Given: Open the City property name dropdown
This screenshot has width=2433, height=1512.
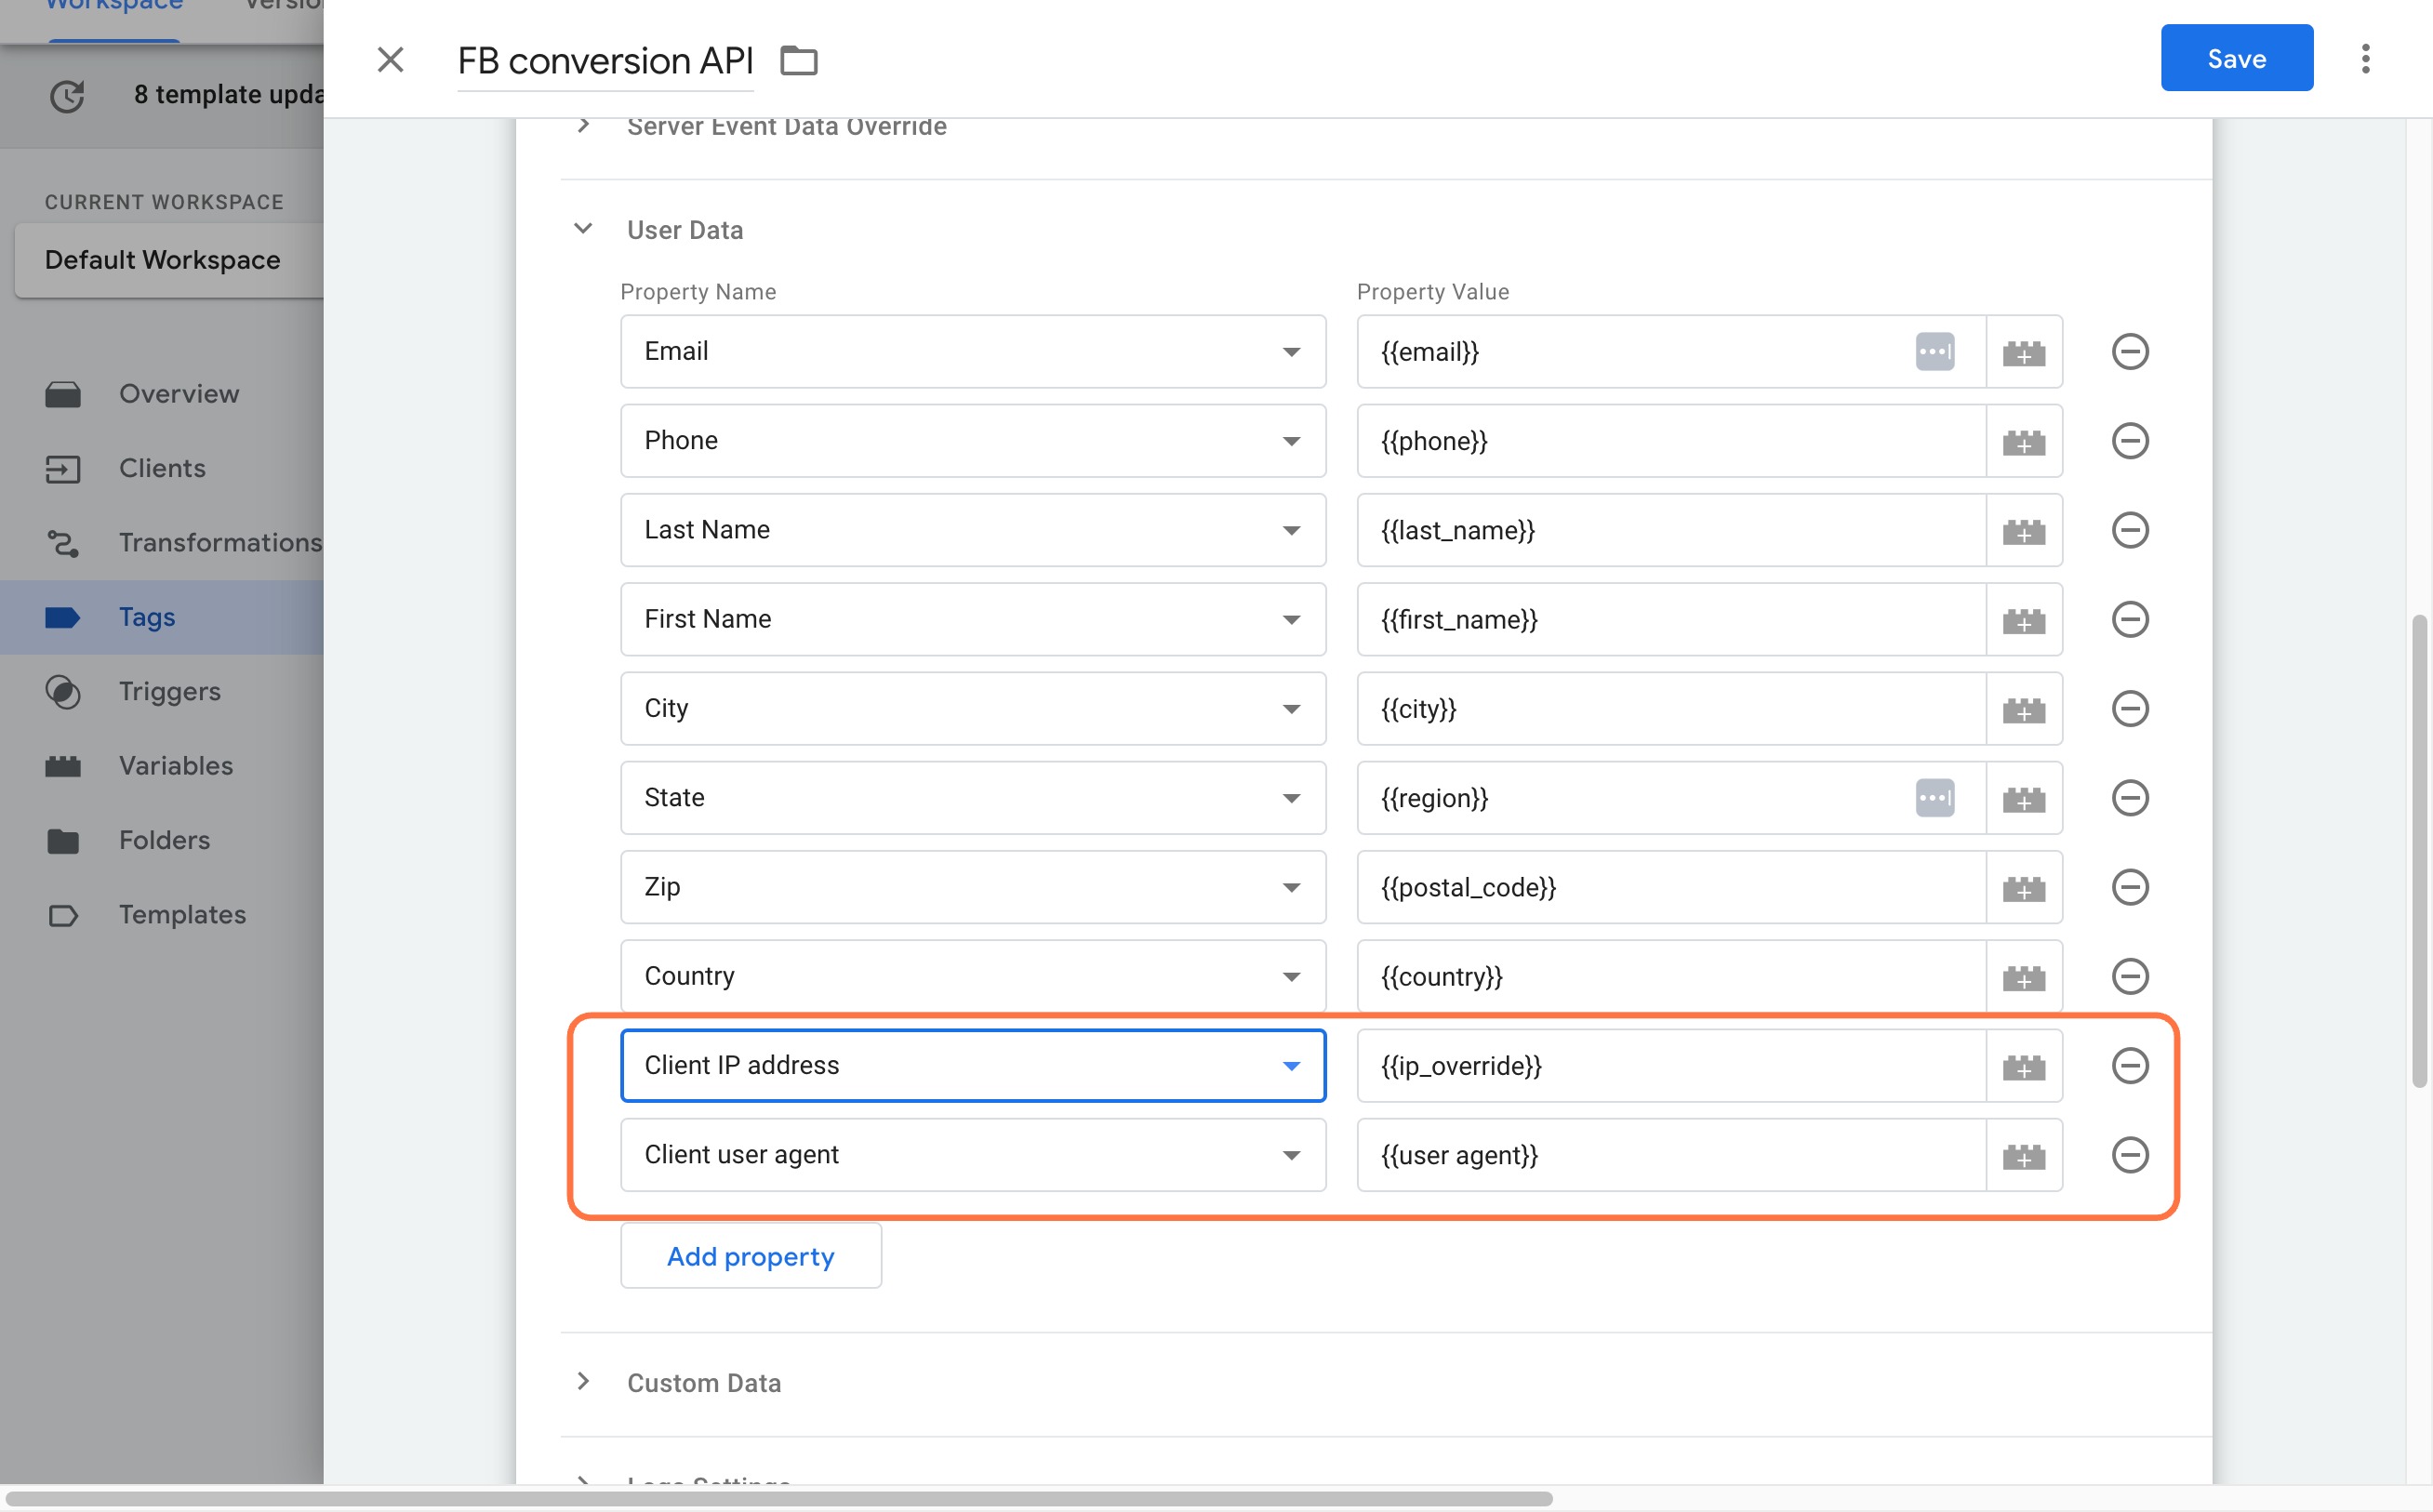Looking at the screenshot, I should [972, 709].
